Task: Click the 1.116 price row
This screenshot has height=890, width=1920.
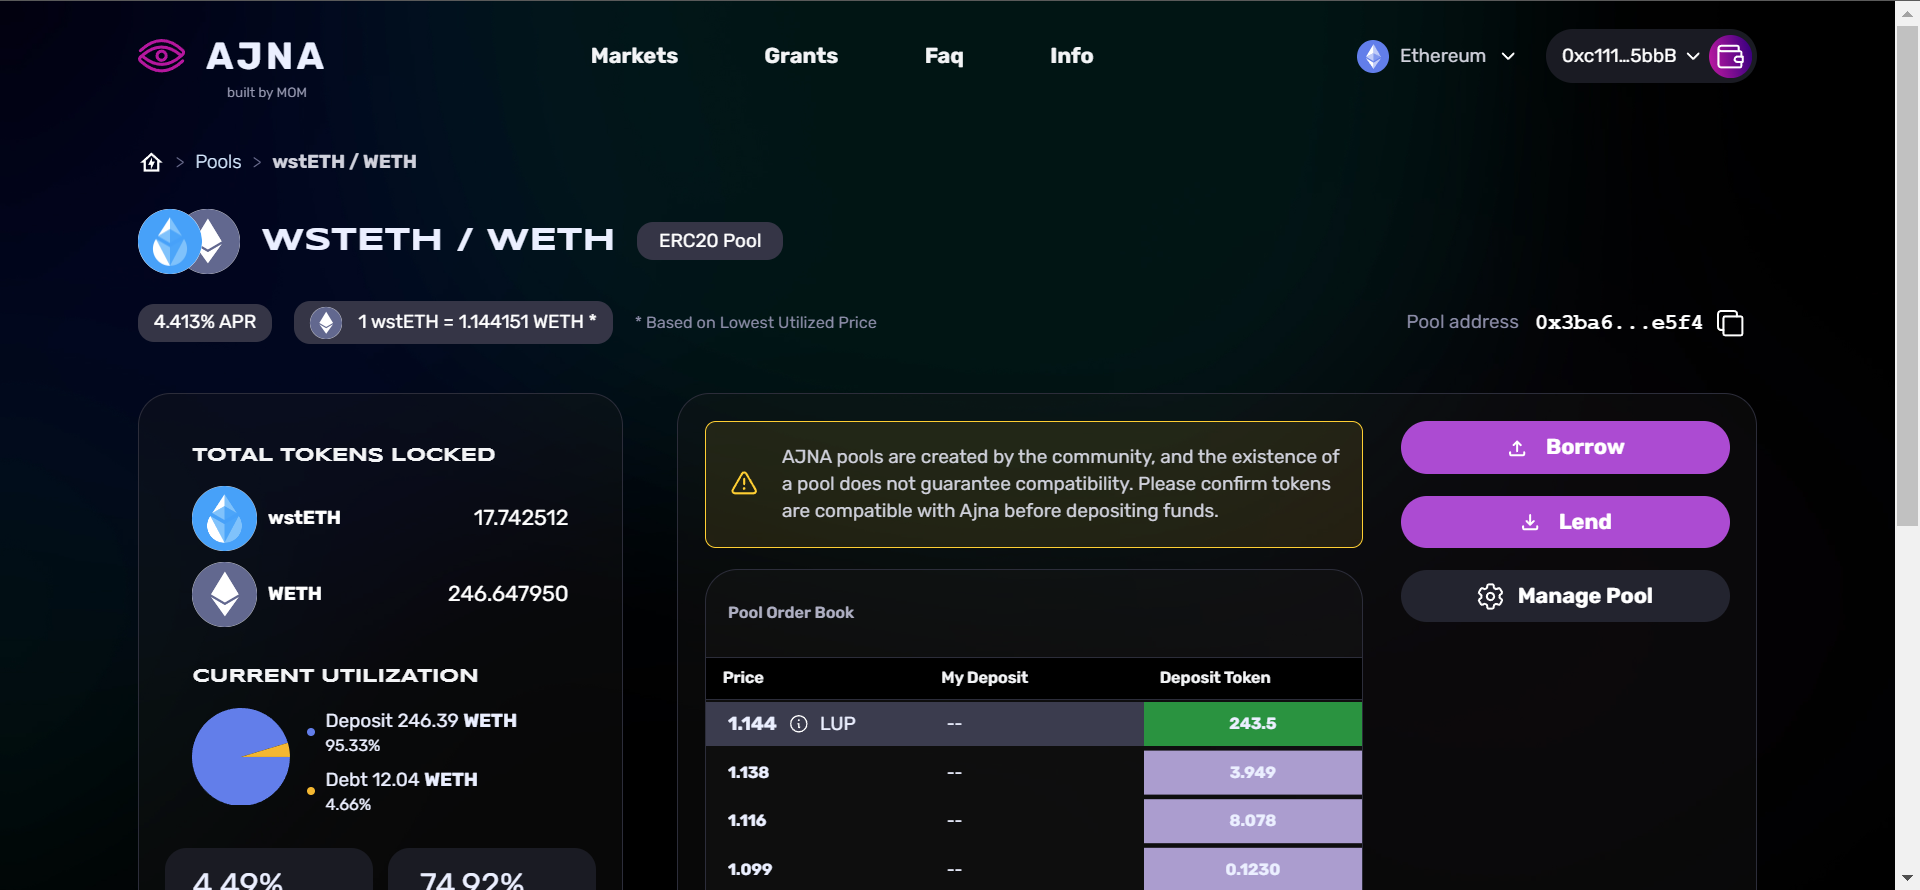Action: click(x=1034, y=821)
